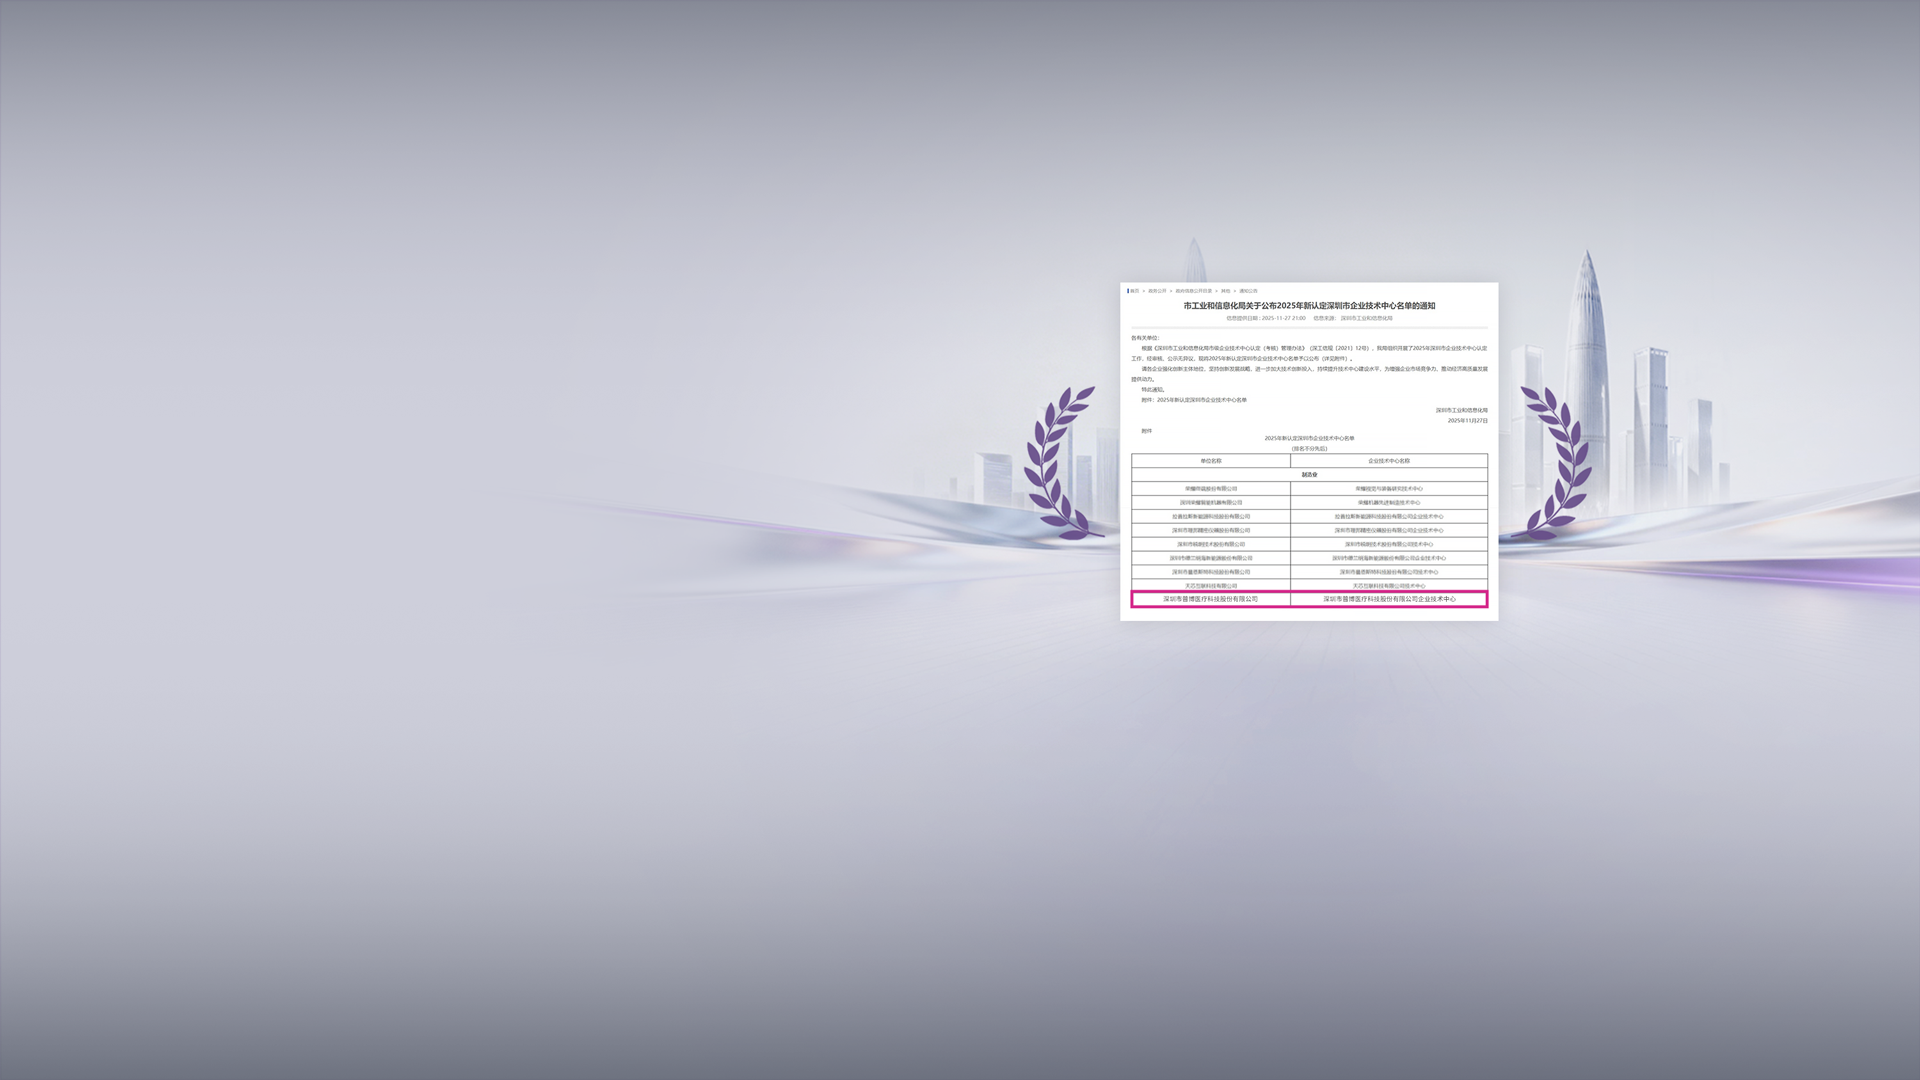
Task: Click the blue bar before 首页 breadcrumb
Action: coord(1128,291)
